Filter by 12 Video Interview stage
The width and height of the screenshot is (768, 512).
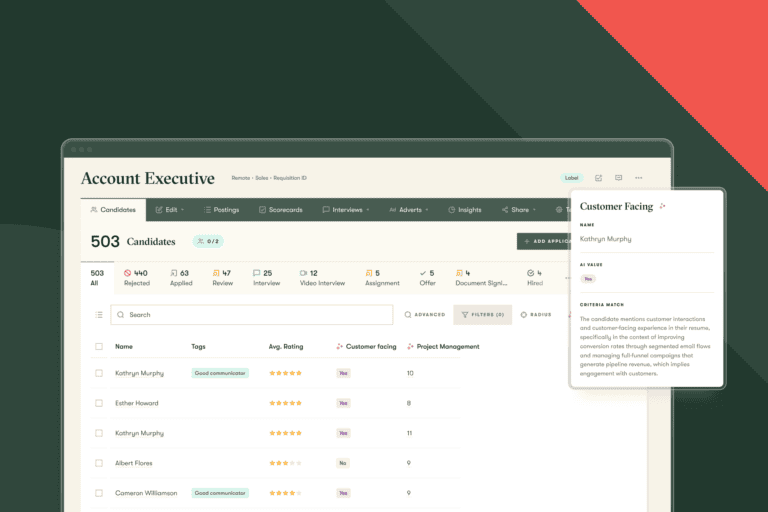pyautogui.click(x=322, y=278)
